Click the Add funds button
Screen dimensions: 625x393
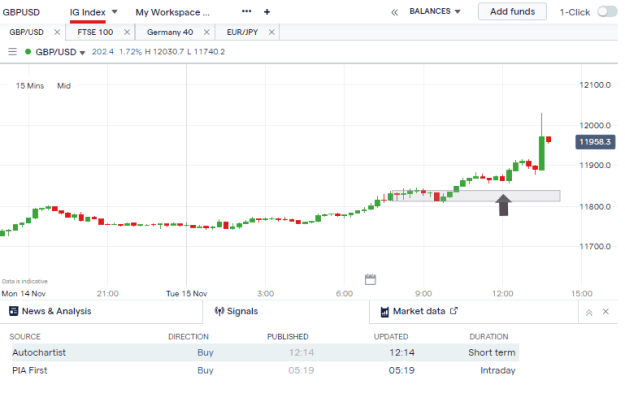[x=512, y=12]
